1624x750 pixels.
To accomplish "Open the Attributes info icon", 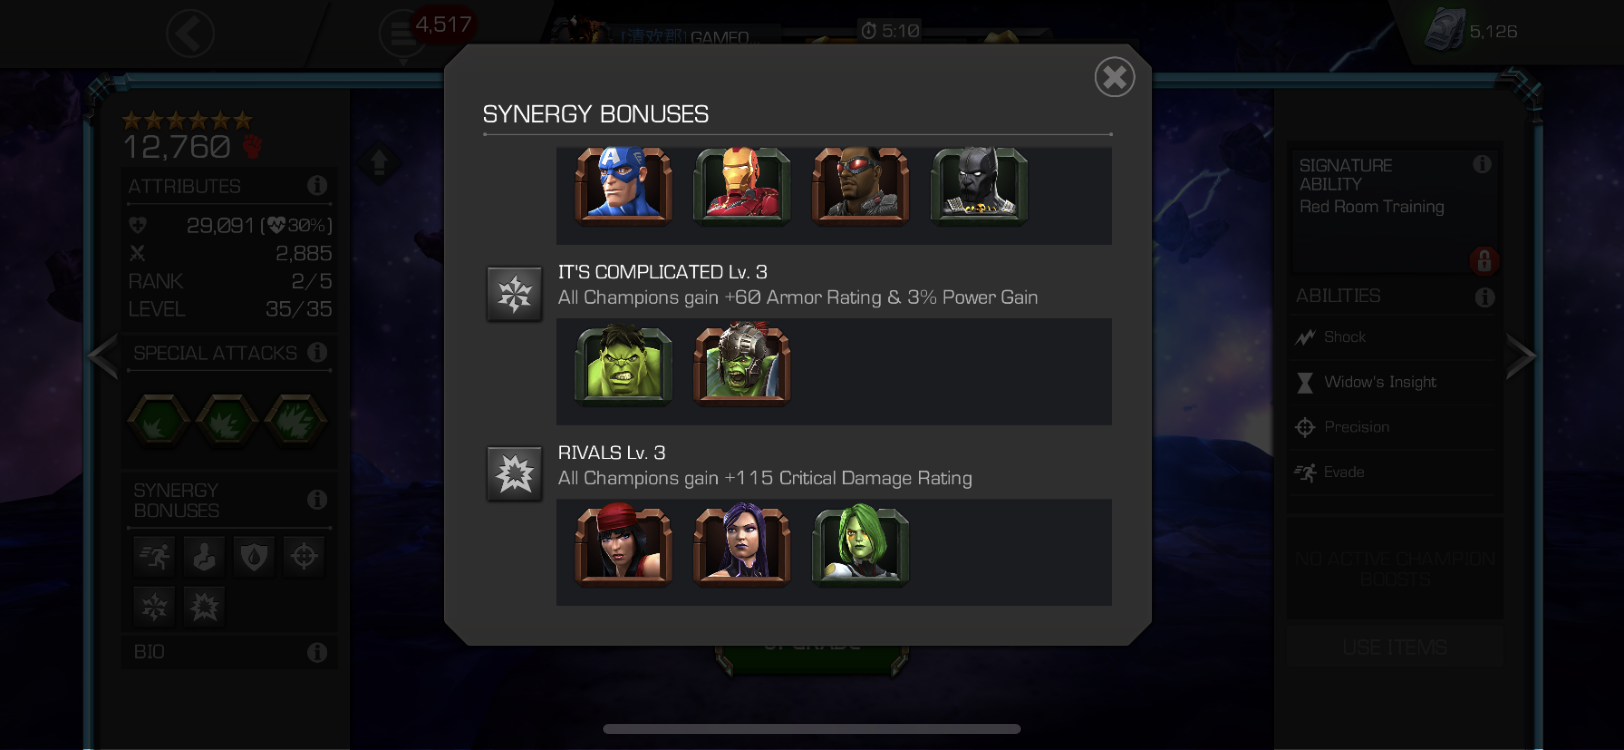I will (x=317, y=185).
